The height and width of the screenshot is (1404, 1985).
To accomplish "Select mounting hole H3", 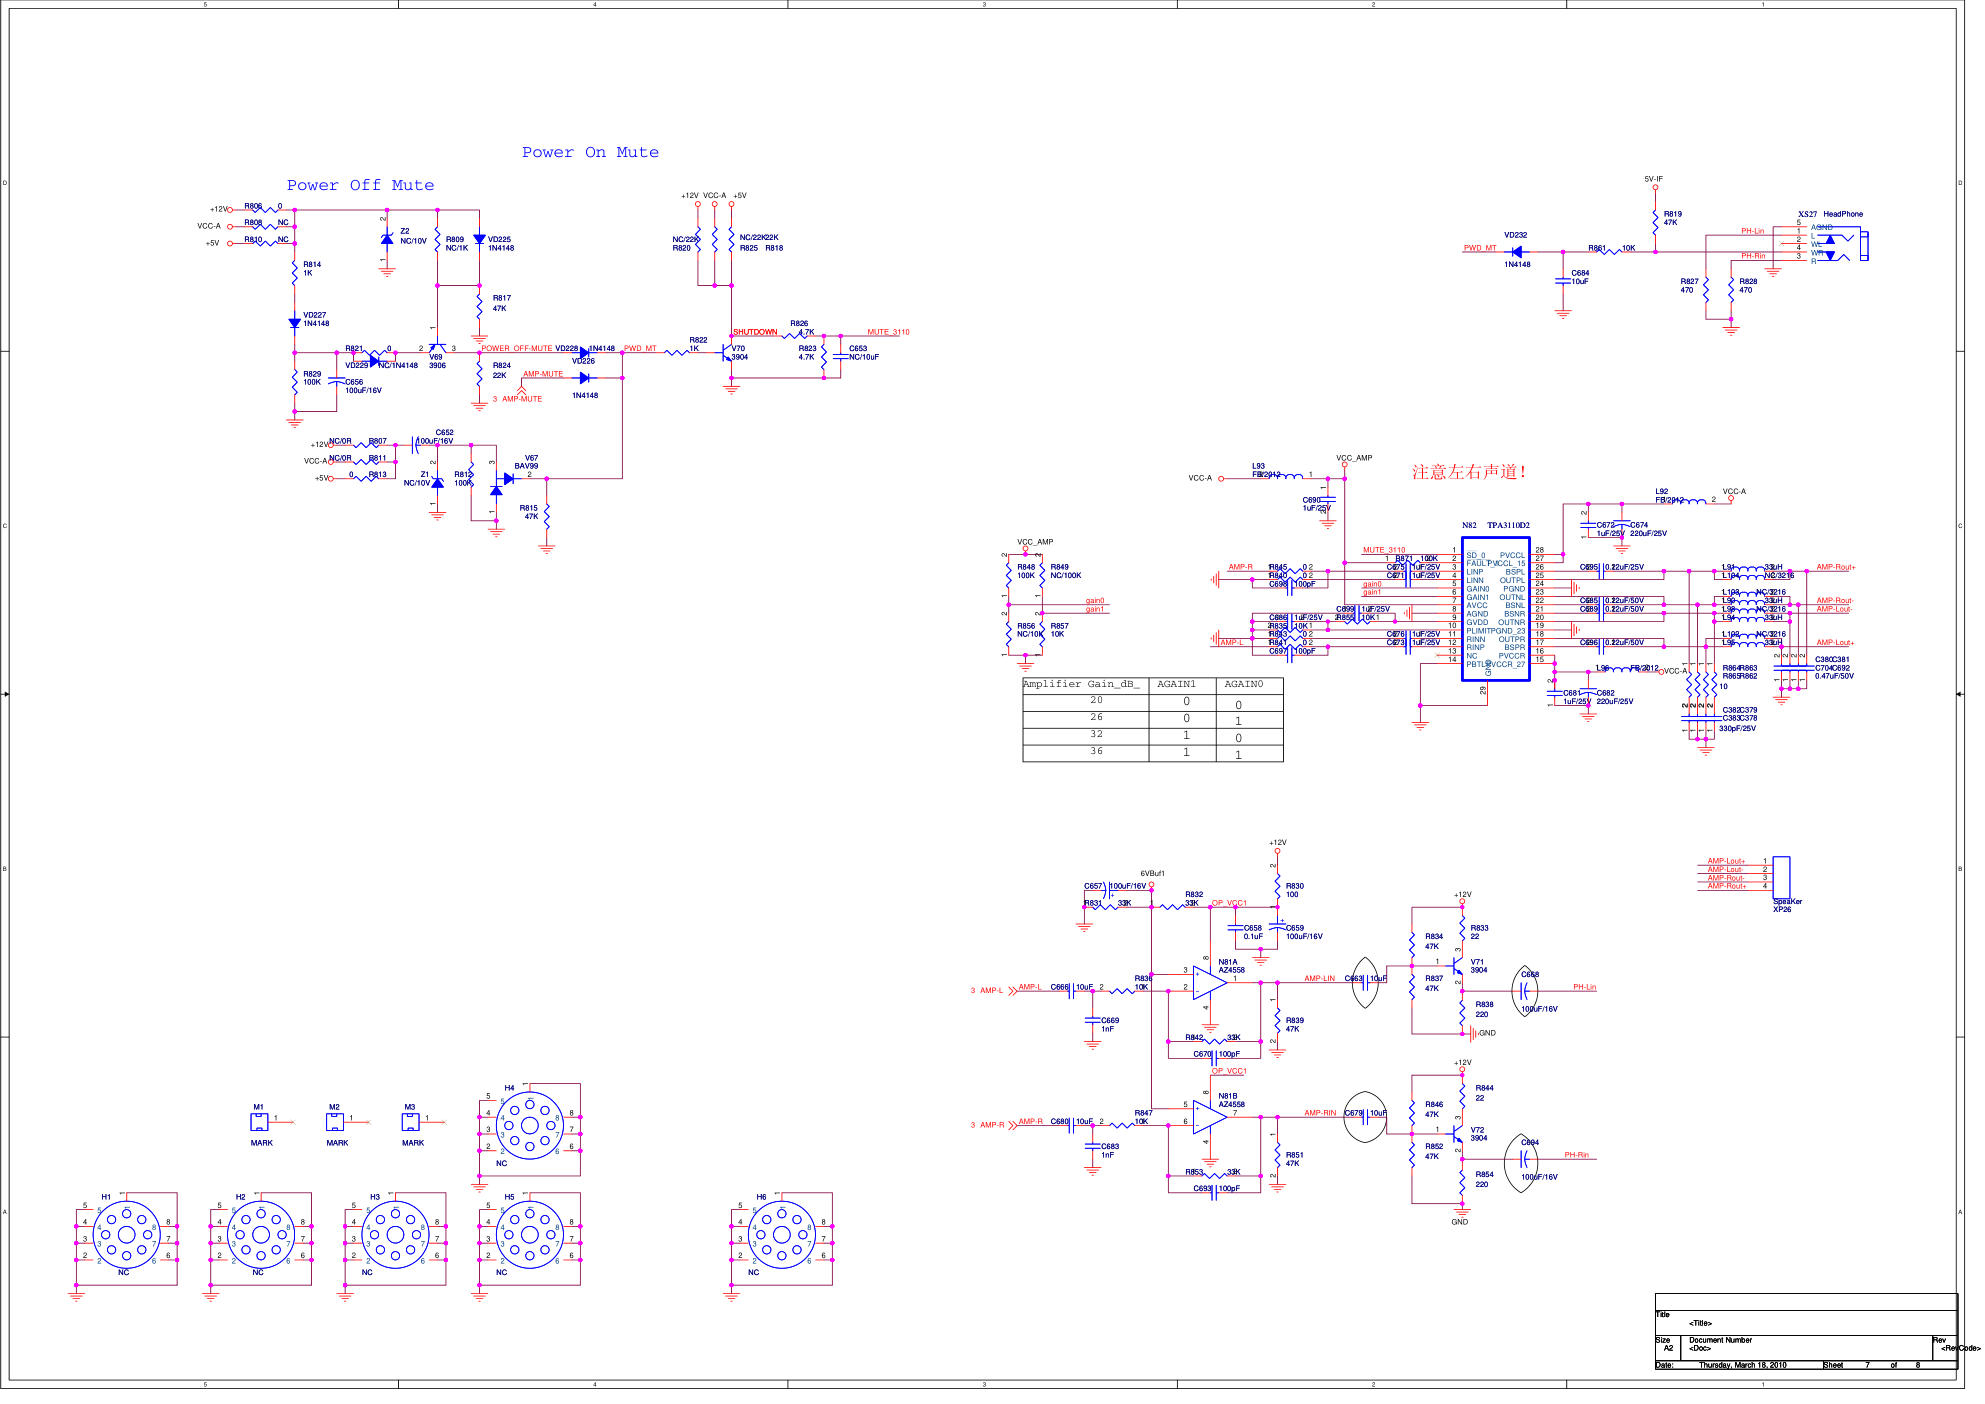I will coord(395,1236).
